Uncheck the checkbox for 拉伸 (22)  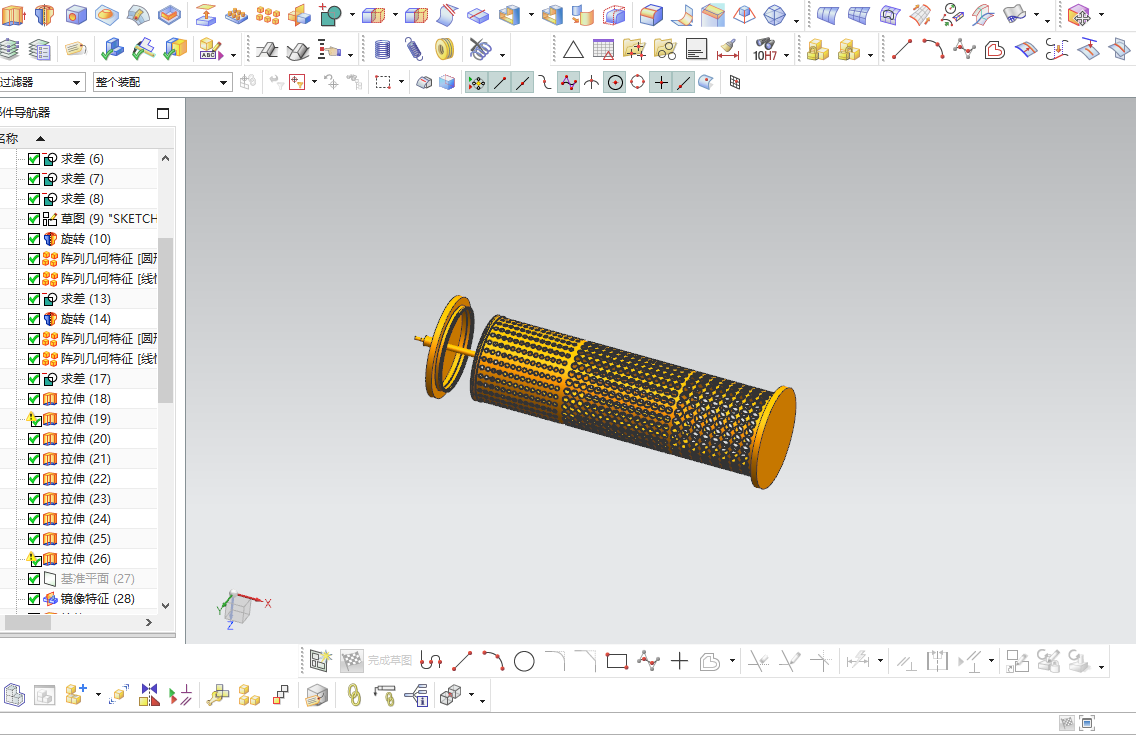tap(34, 479)
